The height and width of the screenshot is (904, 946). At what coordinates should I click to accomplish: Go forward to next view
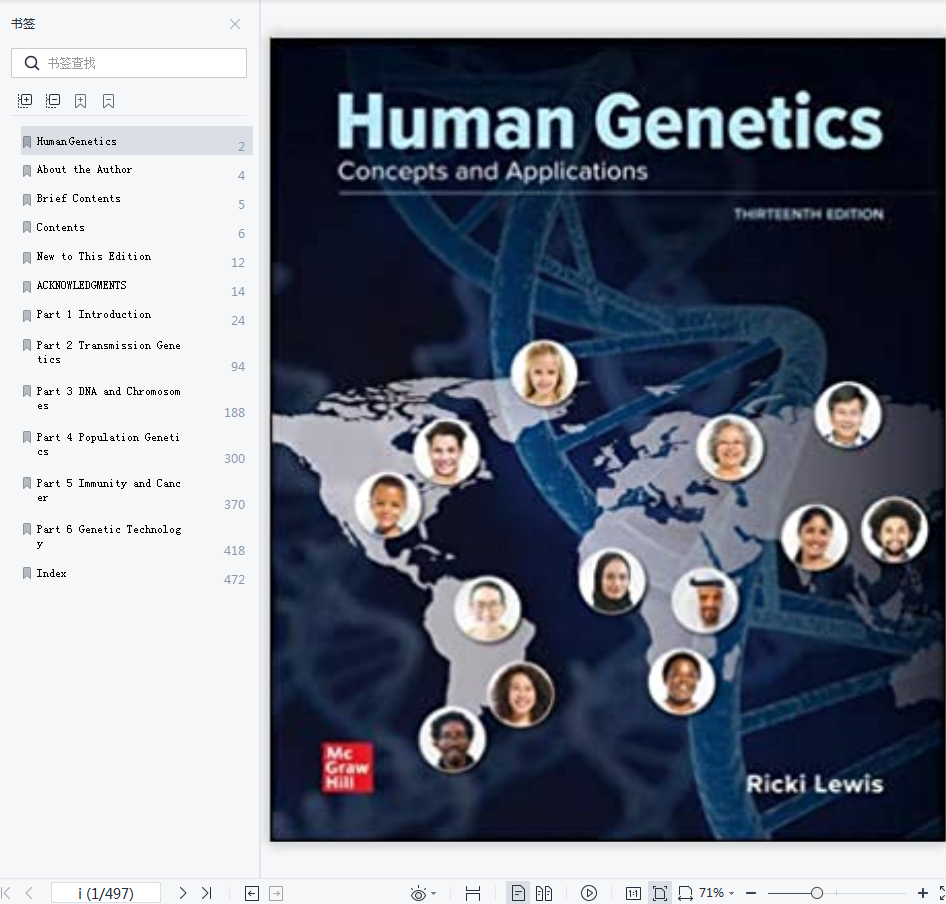tap(276, 894)
